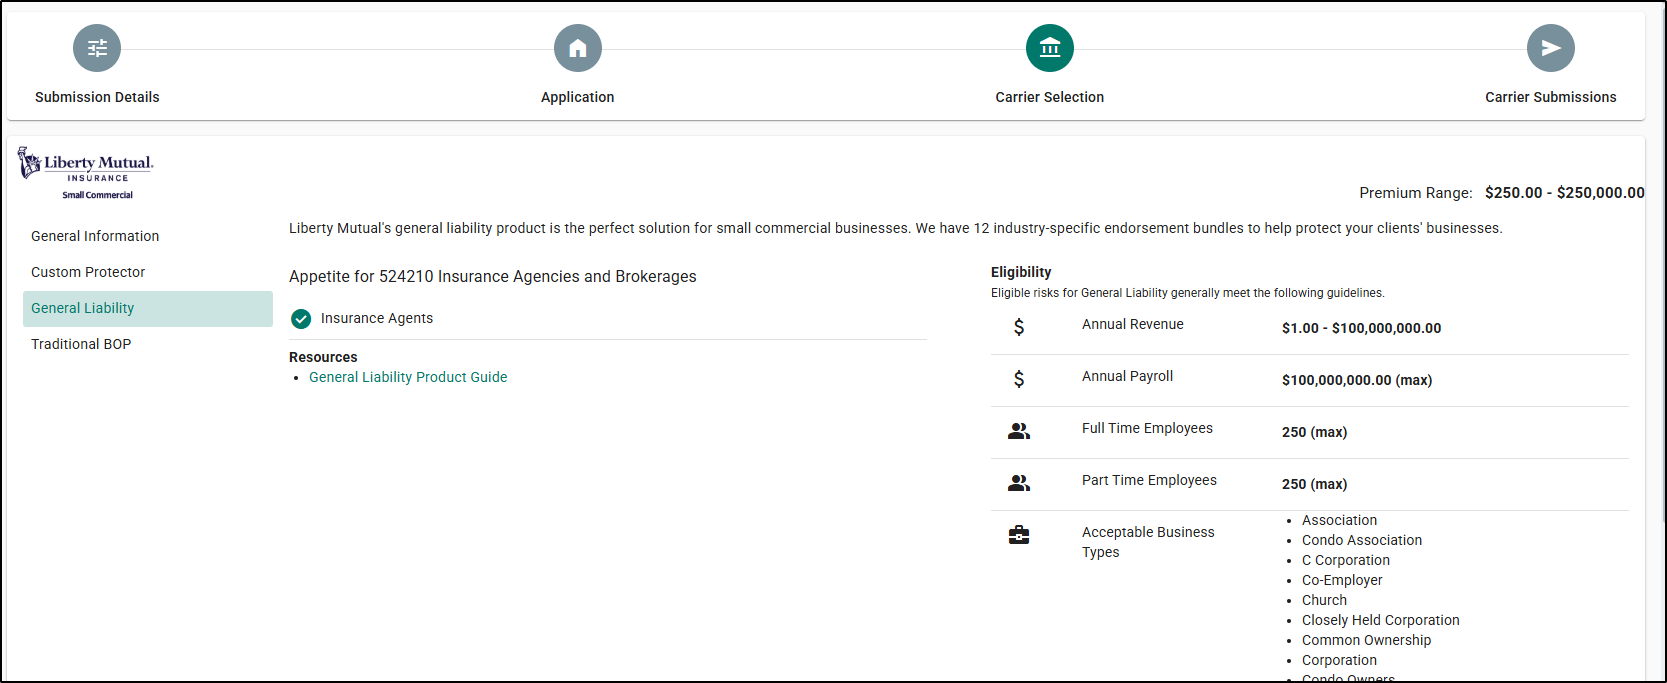Click the Submission Details step icon
The height and width of the screenshot is (683, 1667).
click(x=97, y=48)
